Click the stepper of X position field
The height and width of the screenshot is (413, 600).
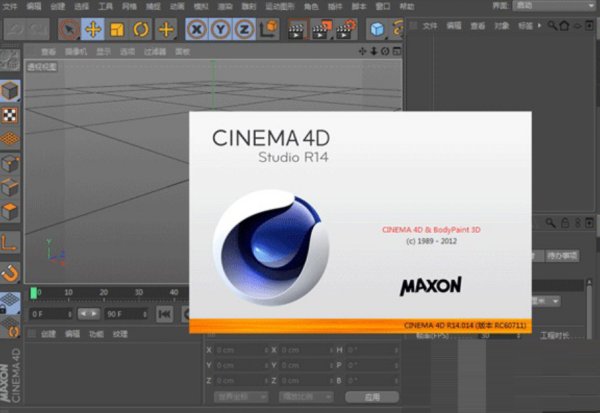click(266, 350)
